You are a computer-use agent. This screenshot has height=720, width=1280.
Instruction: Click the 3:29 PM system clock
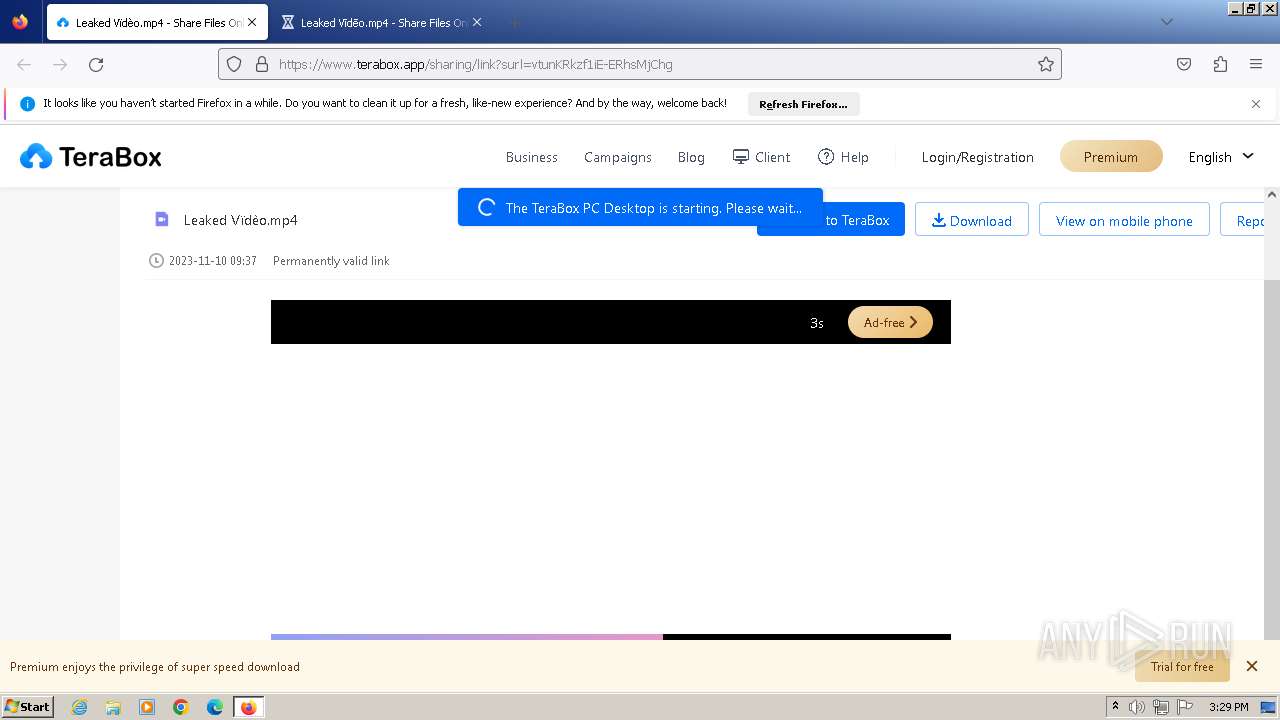tap(1228, 707)
